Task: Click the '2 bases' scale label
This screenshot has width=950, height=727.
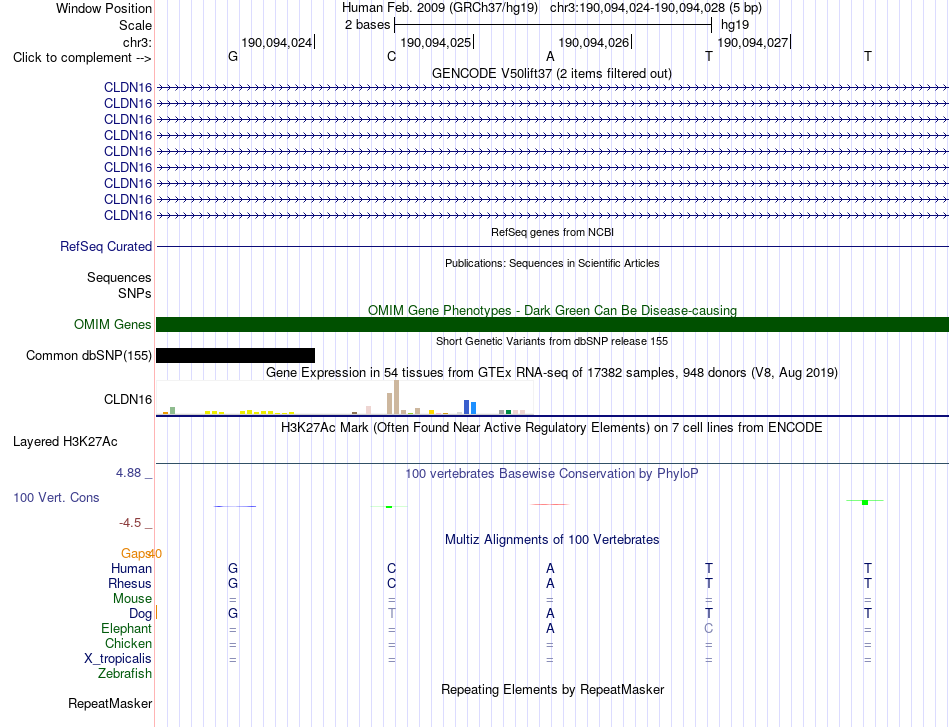Action: [x=367, y=25]
